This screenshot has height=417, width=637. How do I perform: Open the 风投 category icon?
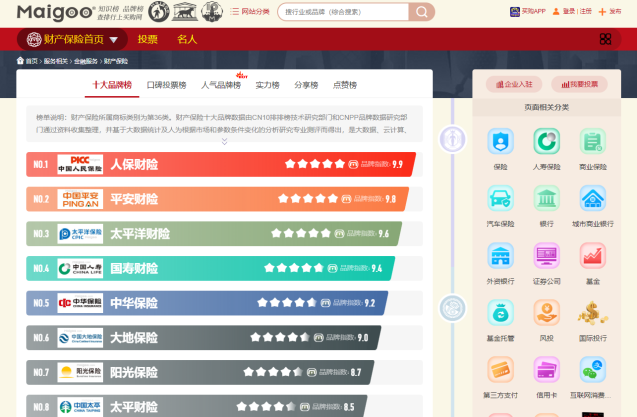click(x=547, y=313)
